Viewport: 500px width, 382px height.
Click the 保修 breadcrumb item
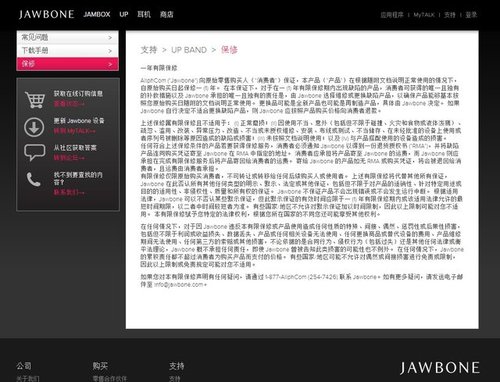229,50
